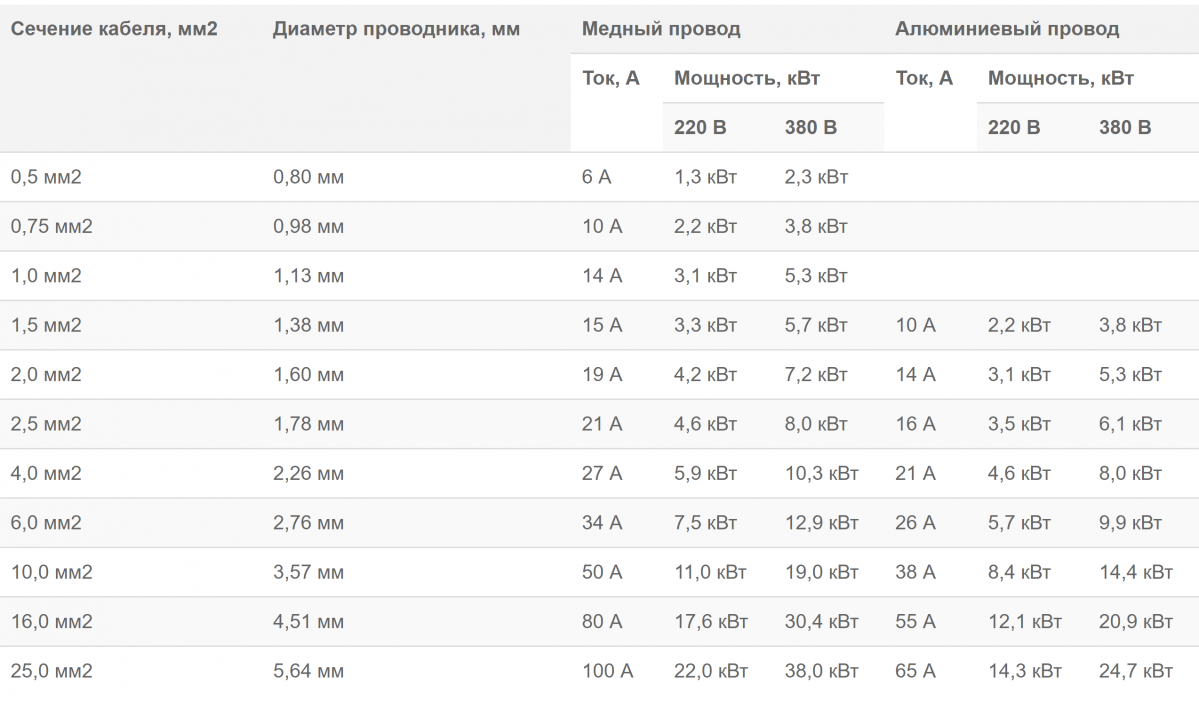Select the '7,2 кВт' cell in 2,0 мм2 row
The height and width of the screenshot is (702, 1199).
coord(816,375)
